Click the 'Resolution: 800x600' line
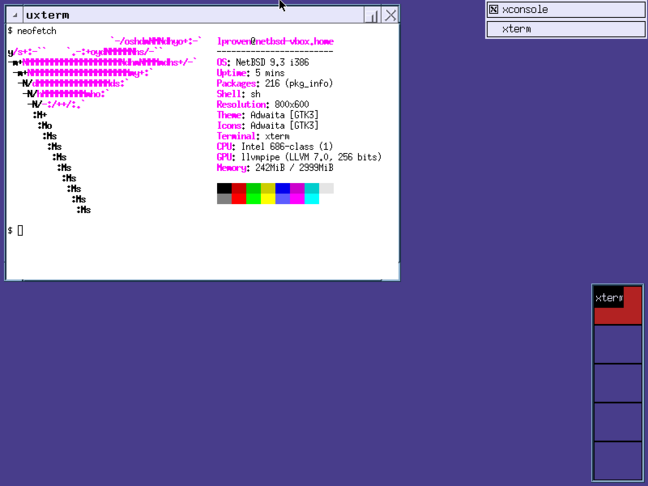648x486 pixels. click(x=263, y=105)
